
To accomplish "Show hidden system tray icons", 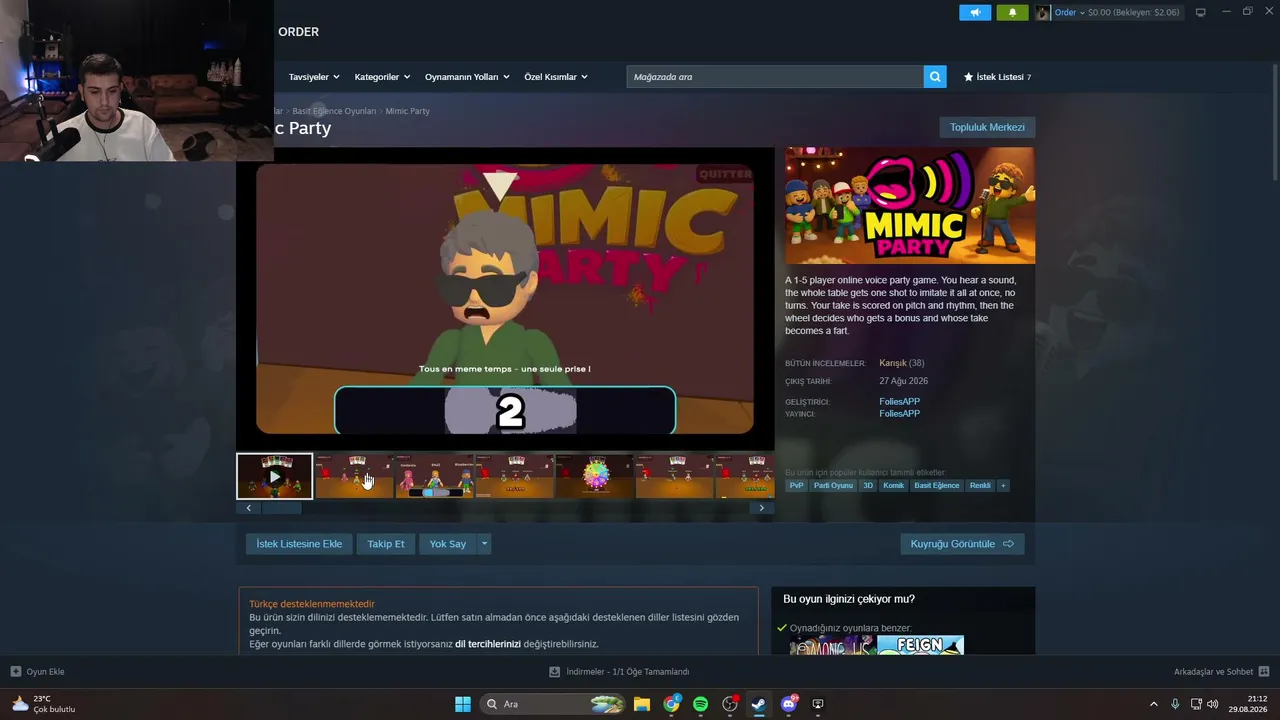I will 1153,704.
